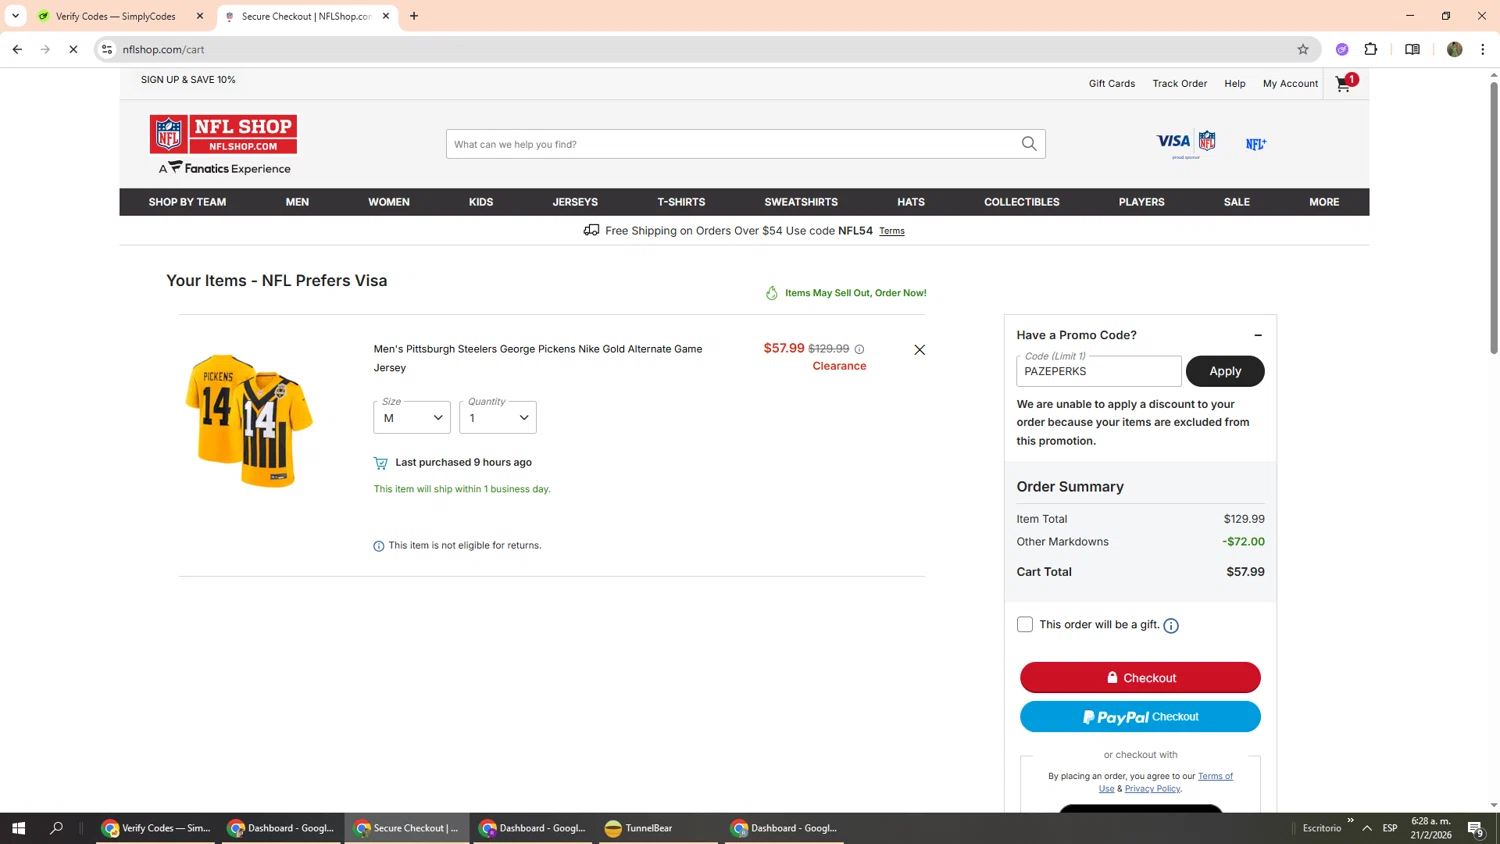Screen dimensions: 1500x844
Task: Click the Pickens jersey thumbnail
Action: coord(249,420)
